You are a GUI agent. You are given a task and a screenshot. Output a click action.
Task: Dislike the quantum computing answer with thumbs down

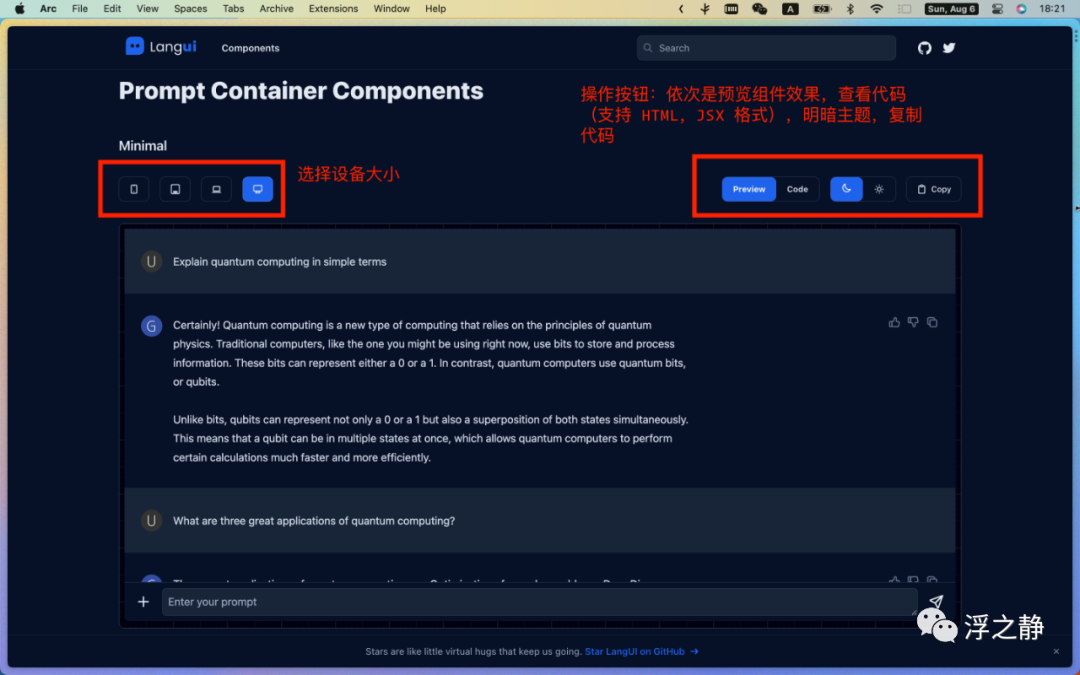tap(913, 322)
